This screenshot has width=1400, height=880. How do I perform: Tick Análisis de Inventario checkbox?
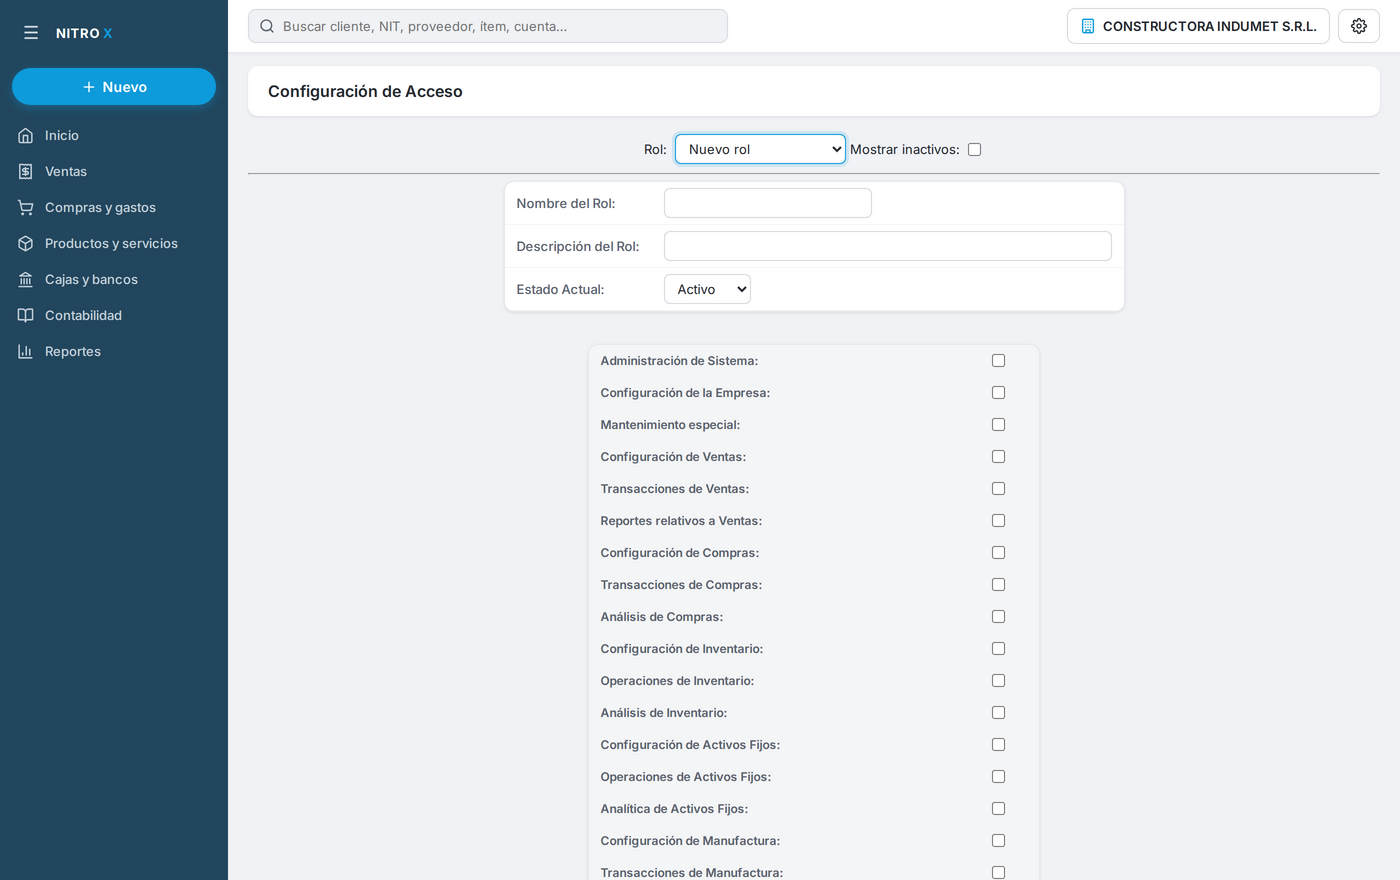(998, 712)
